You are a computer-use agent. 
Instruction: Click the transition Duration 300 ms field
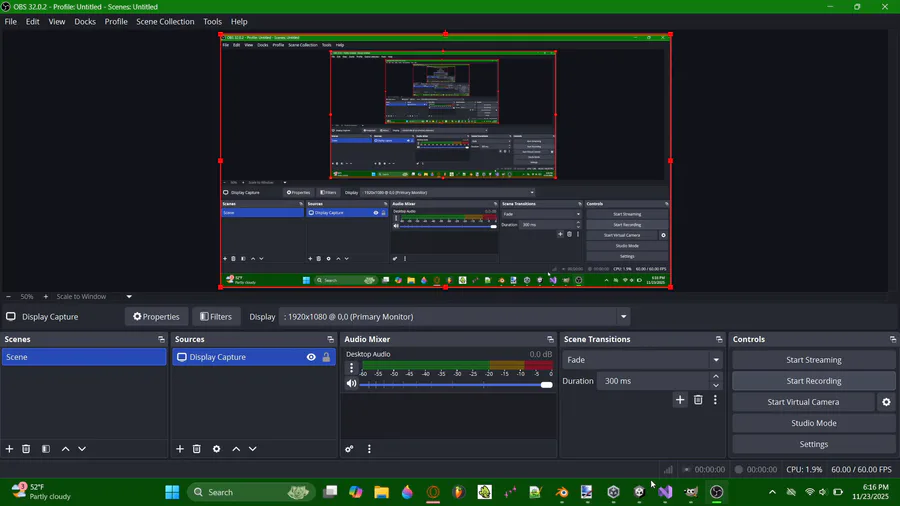point(653,381)
